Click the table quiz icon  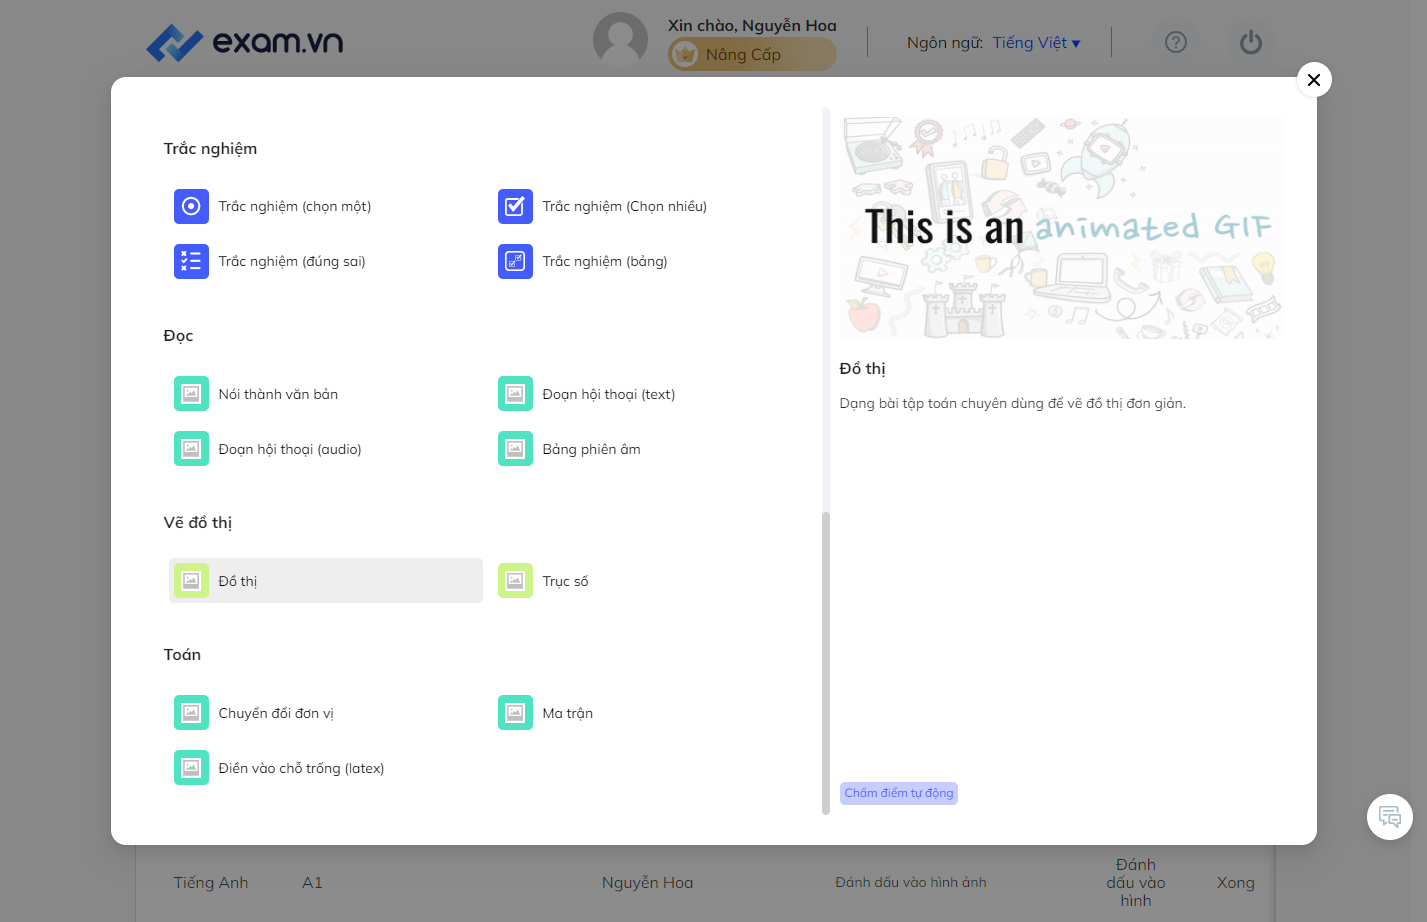click(515, 261)
